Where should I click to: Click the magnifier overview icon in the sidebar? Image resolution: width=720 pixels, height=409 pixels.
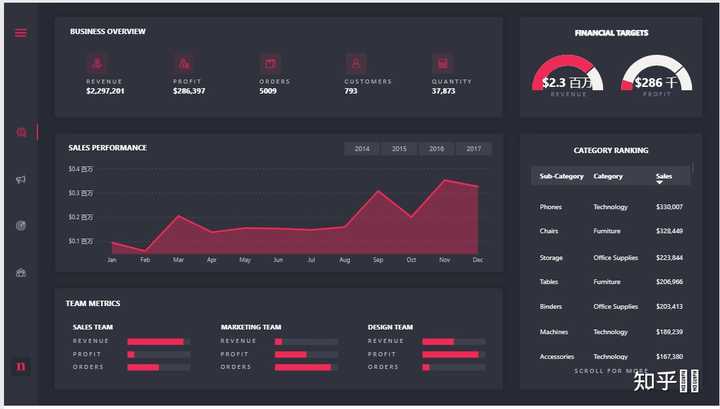pos(21,133)
